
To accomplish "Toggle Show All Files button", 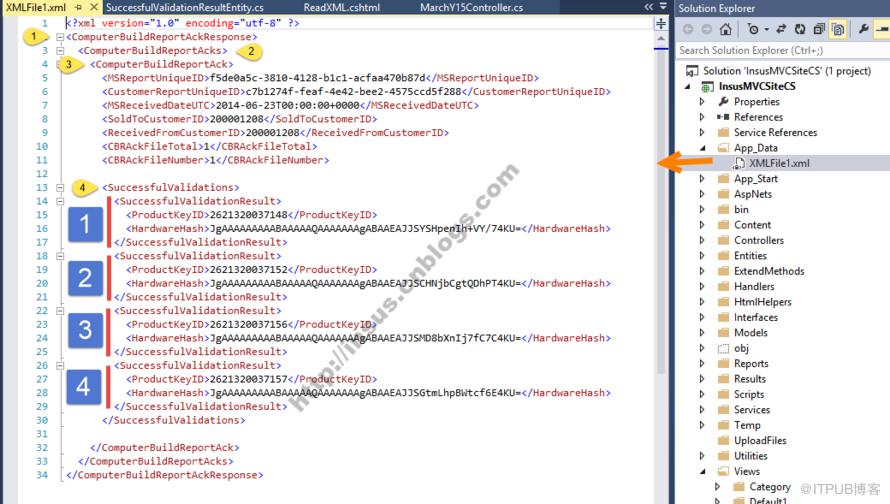I will pyautogui.click(x=838, y=29).
